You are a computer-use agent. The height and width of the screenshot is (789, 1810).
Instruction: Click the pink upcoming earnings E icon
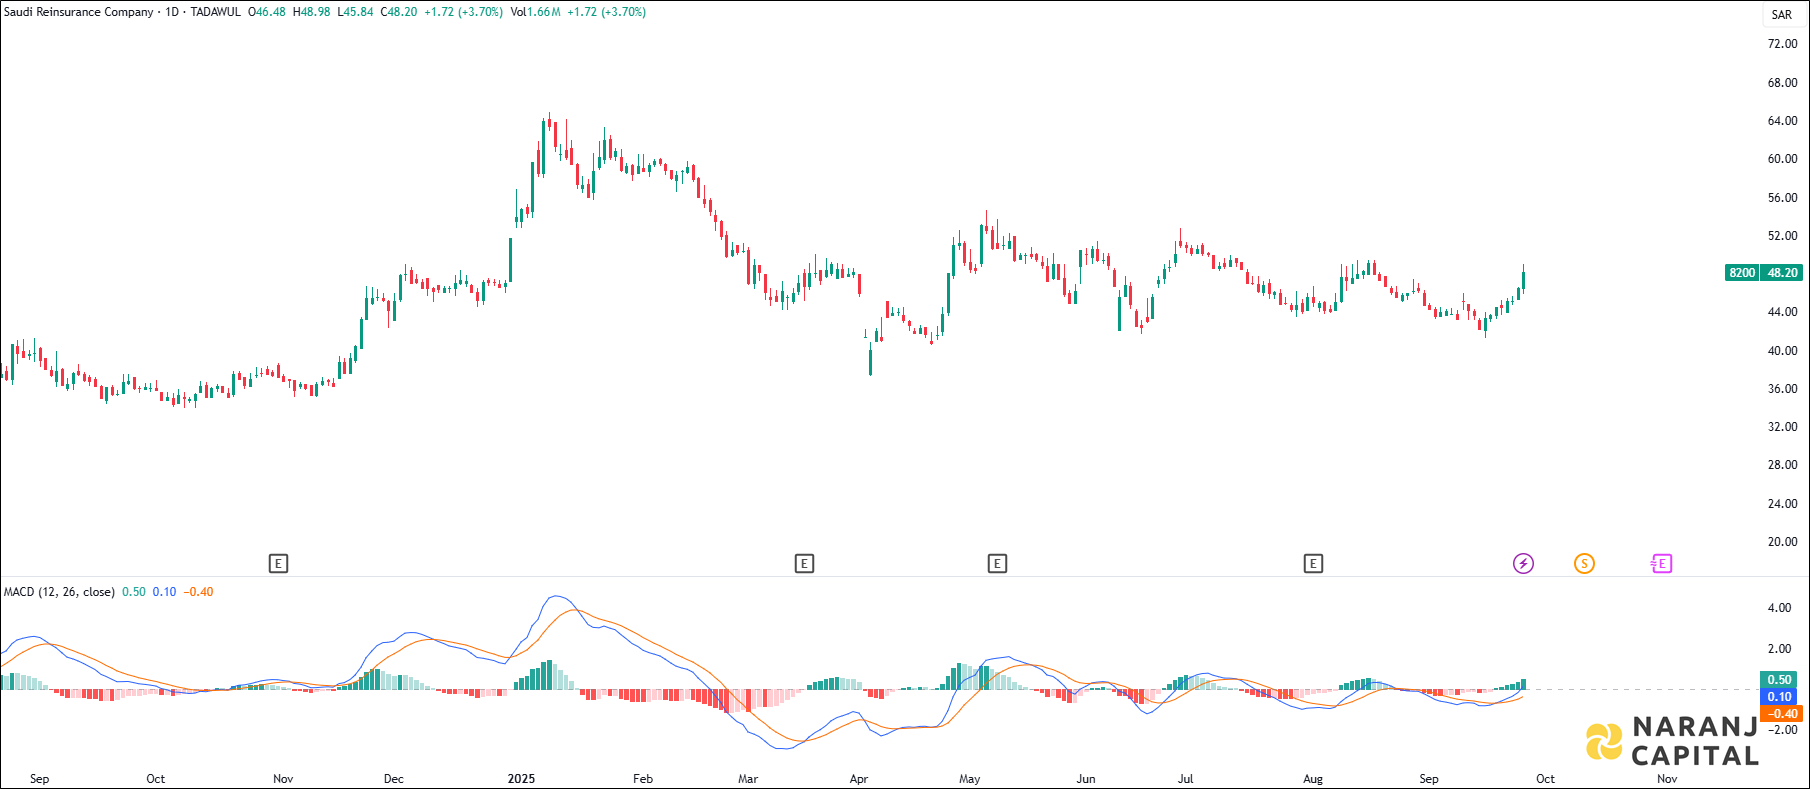1660,564
